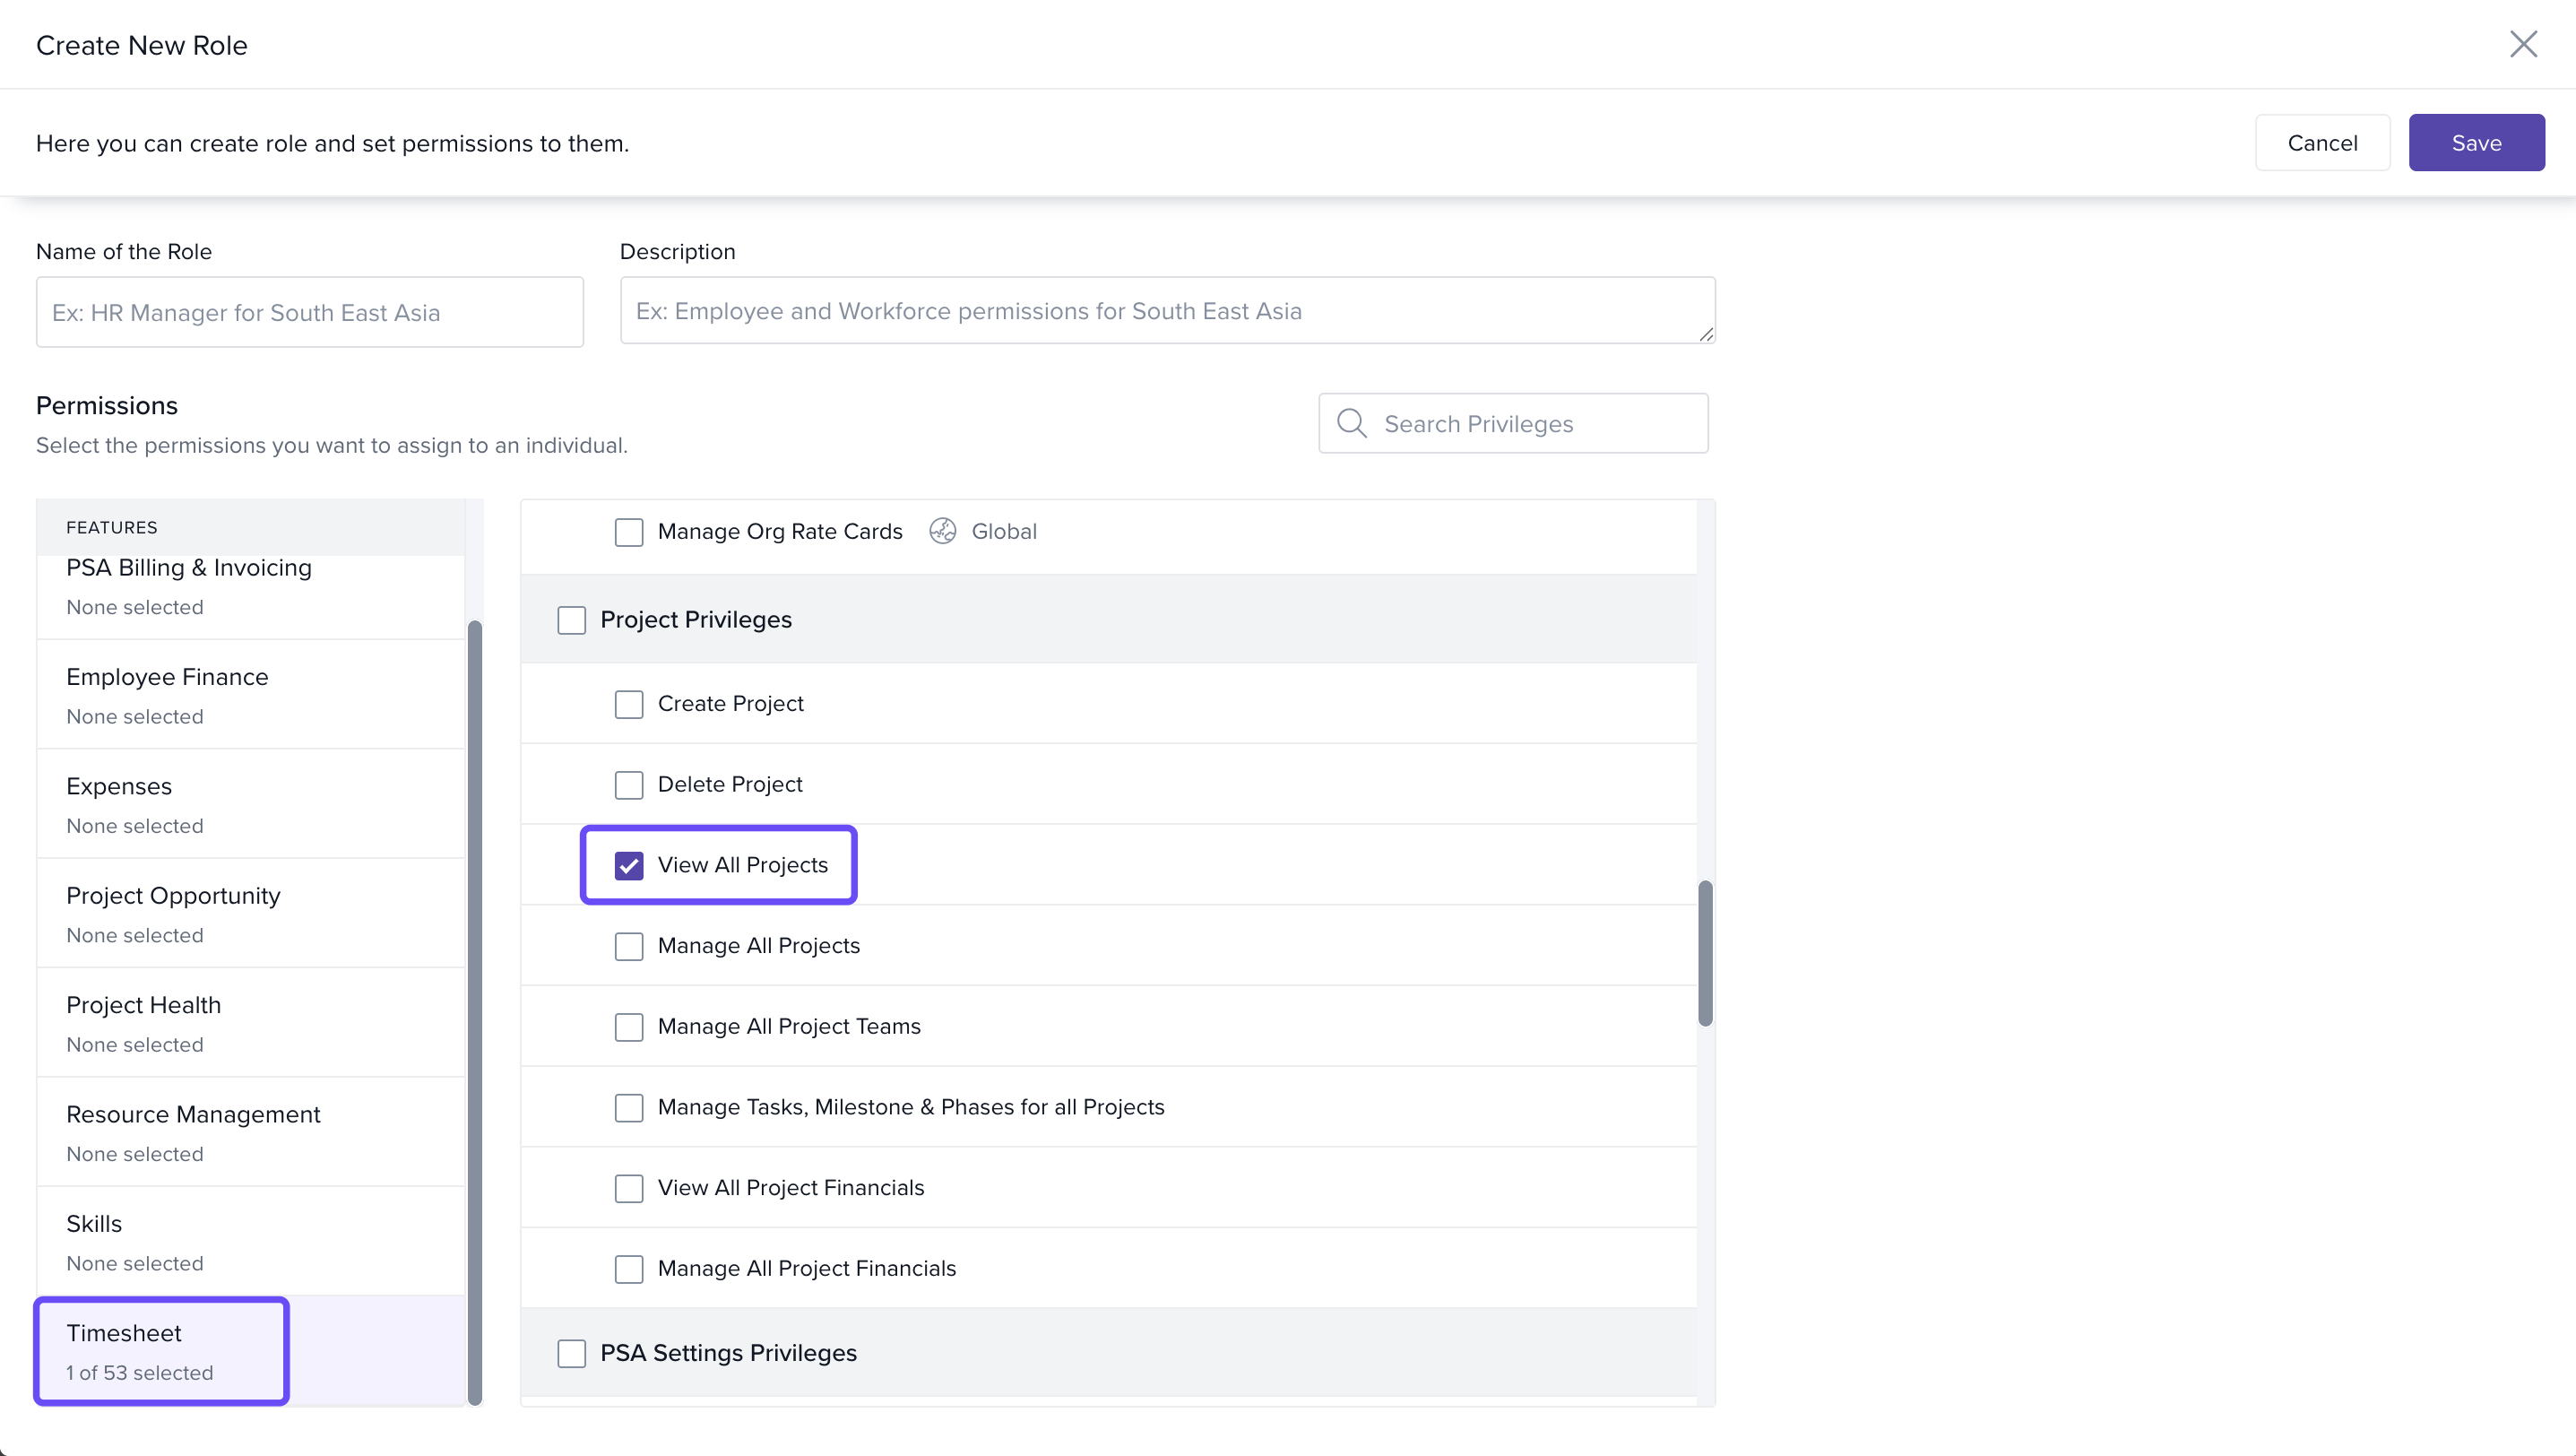Enable the Create Project permission
Image resolution: width=2576 pixels, height=1456 pixels.
[628, 704]
